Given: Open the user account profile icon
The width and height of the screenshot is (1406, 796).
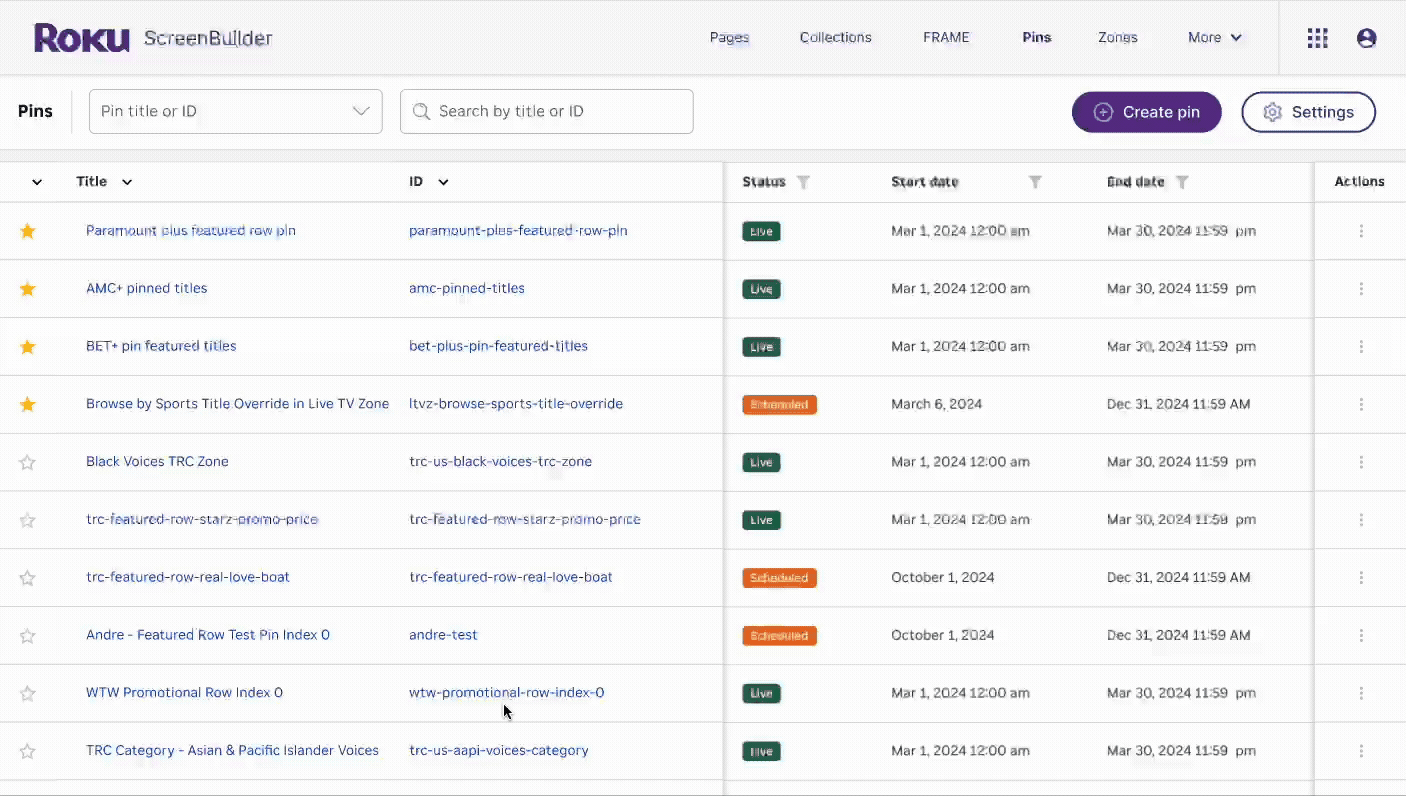Looking at the screenshot, I should coord(1366,38).
